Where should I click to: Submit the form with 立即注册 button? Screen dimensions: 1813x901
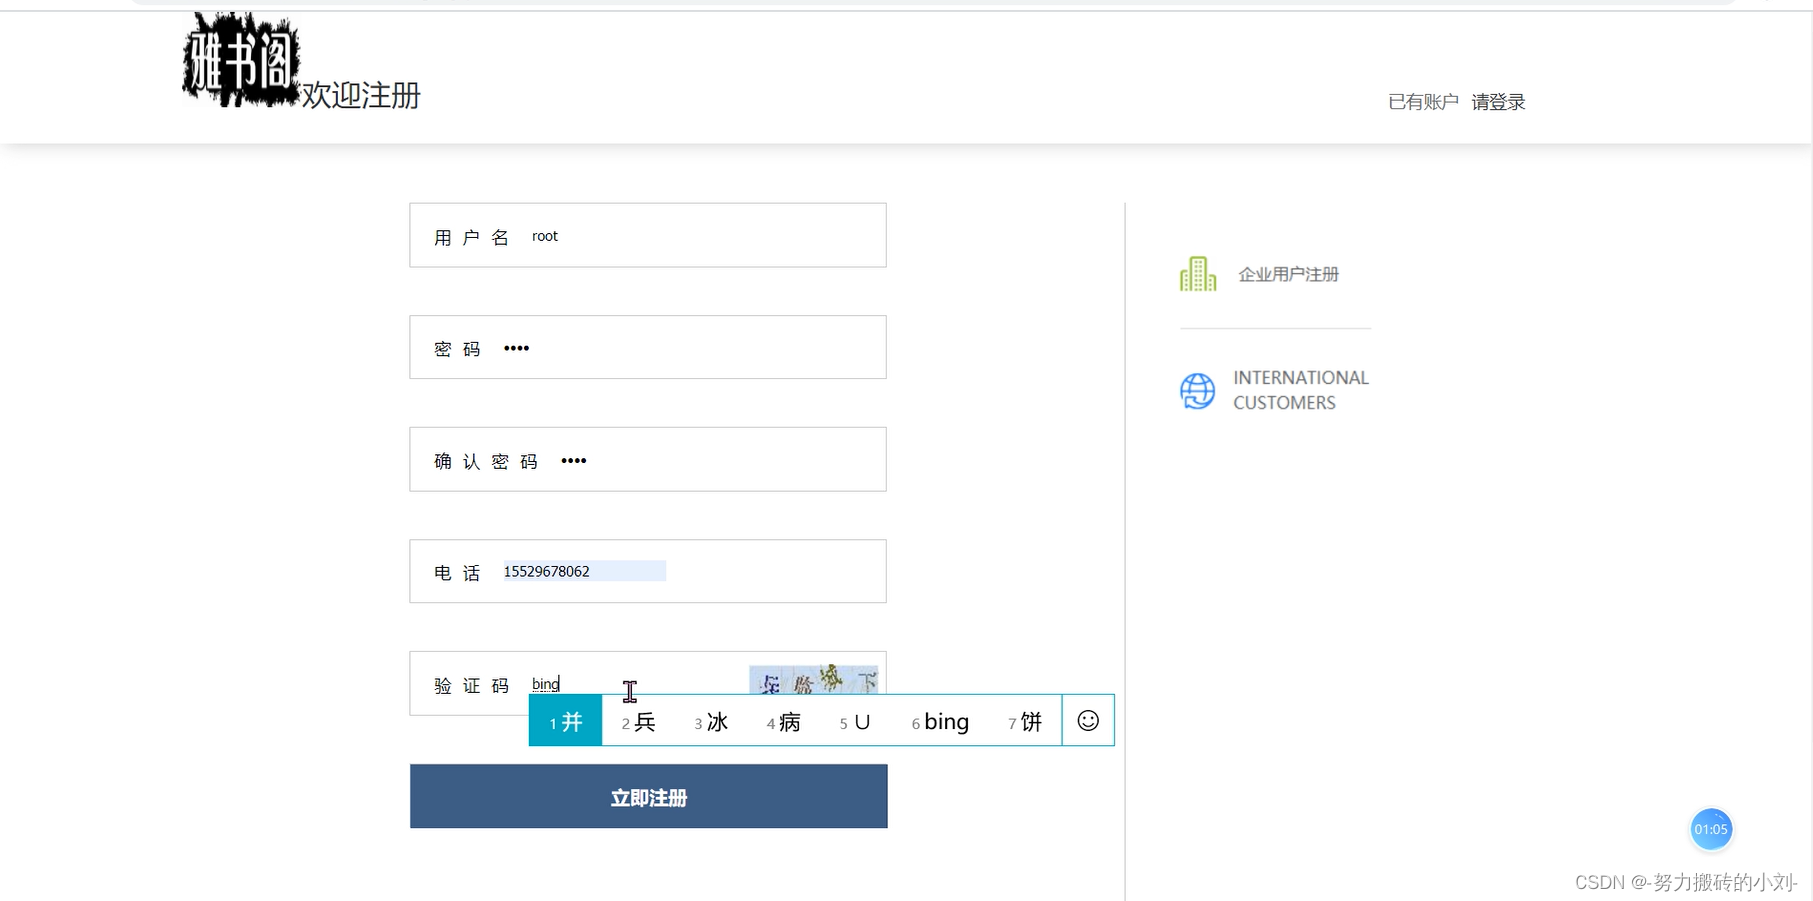[648, 796]
